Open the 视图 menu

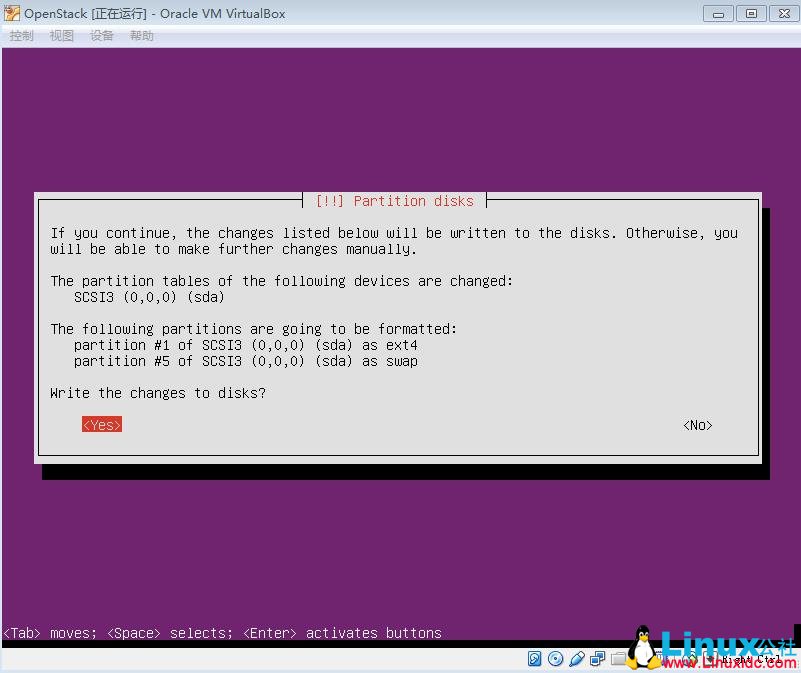click(61, 35)
